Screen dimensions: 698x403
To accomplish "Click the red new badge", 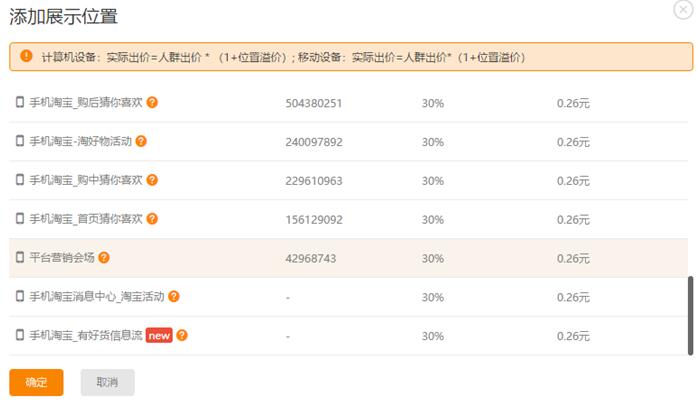I will 159,335.
